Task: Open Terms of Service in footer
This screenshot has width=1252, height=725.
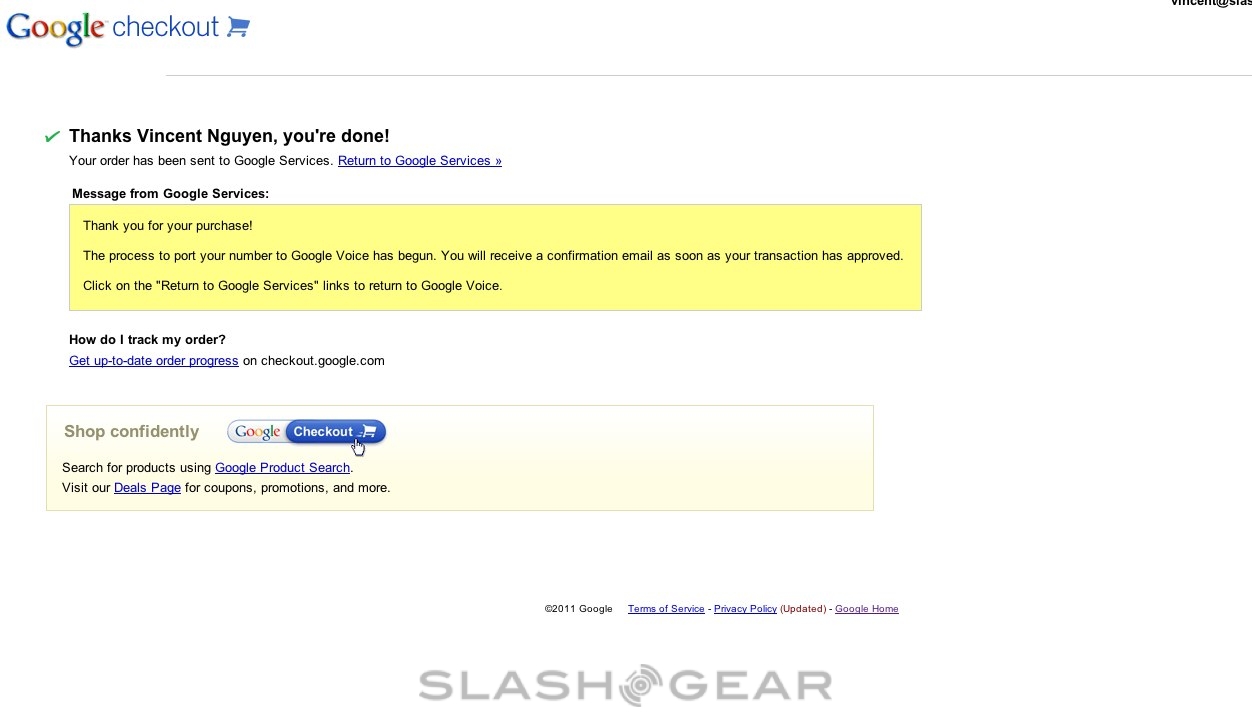Action: (x=666, y=609)
